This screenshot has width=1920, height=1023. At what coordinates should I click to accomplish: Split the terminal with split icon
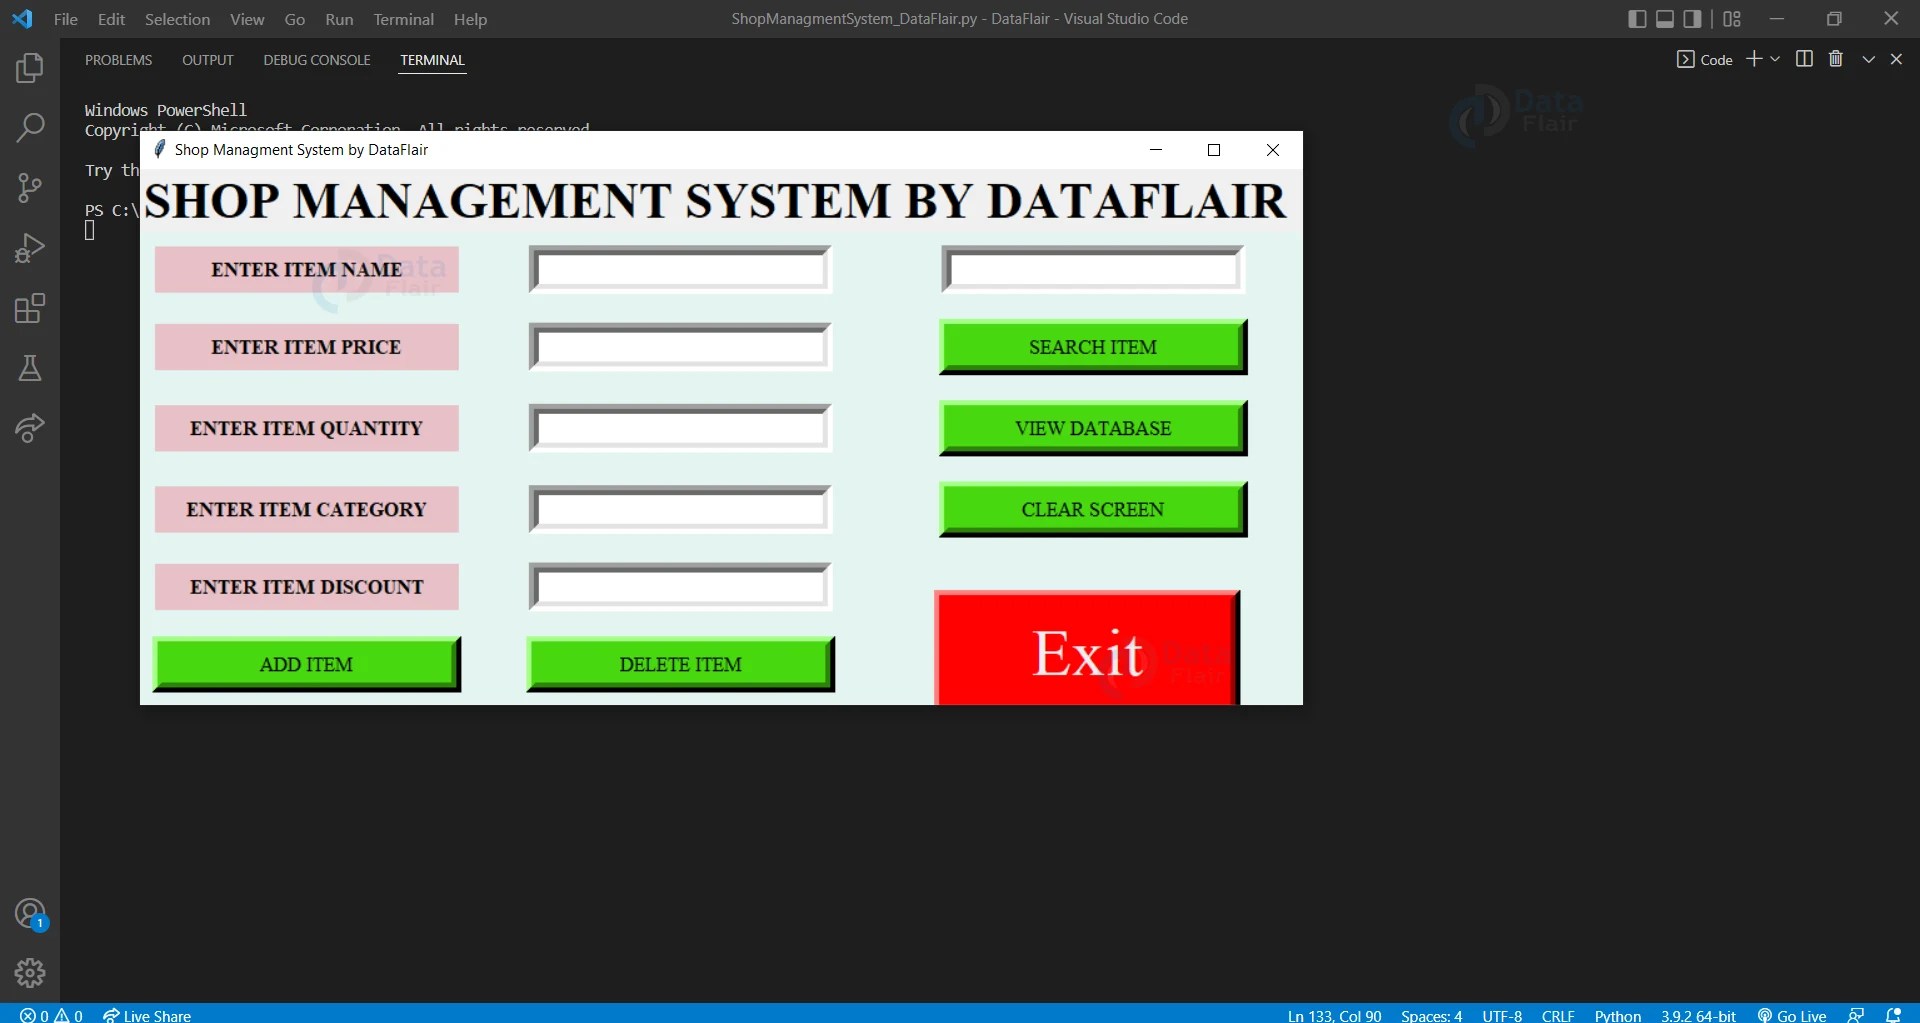coord(1805,59)
